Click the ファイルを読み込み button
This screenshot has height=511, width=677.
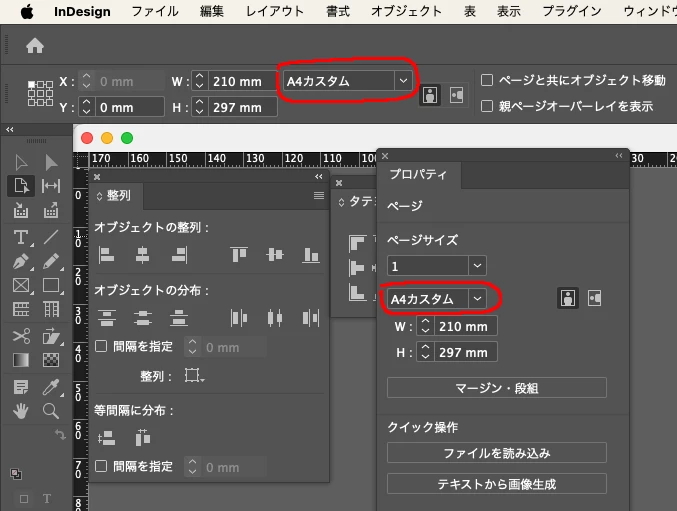(x=497, y=453)
